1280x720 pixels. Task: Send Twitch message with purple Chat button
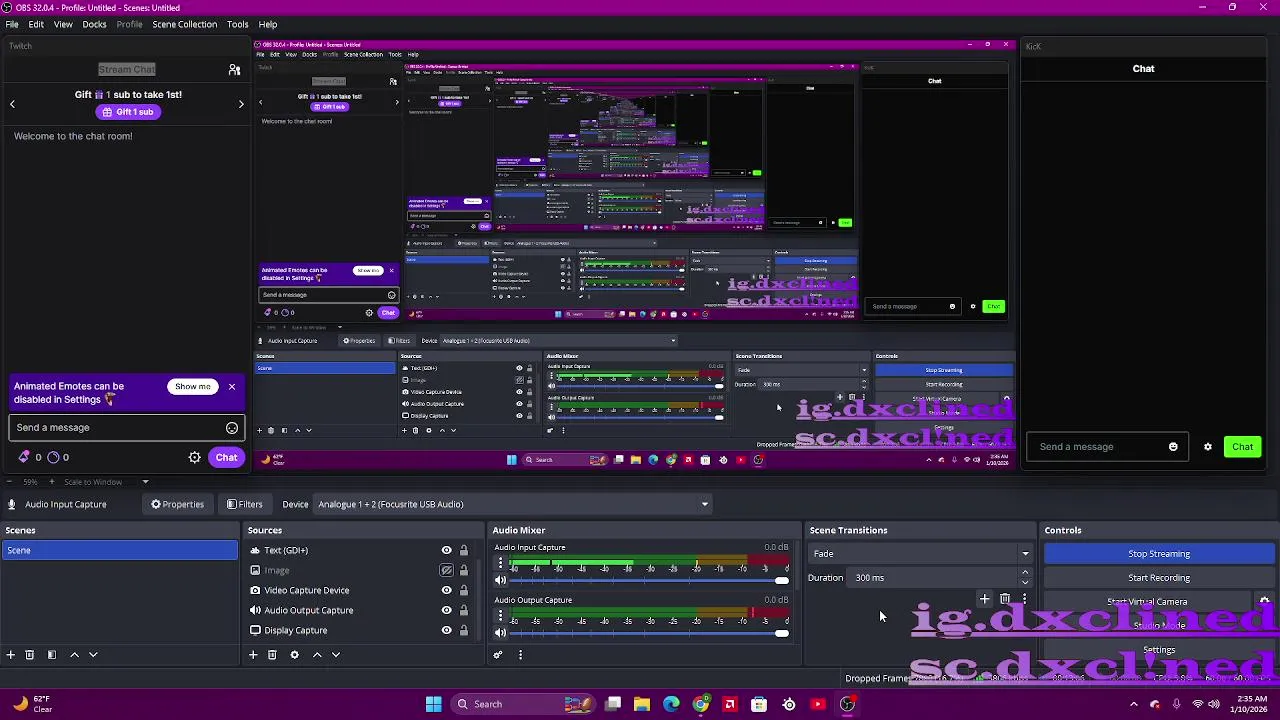(x=226, y=458)
